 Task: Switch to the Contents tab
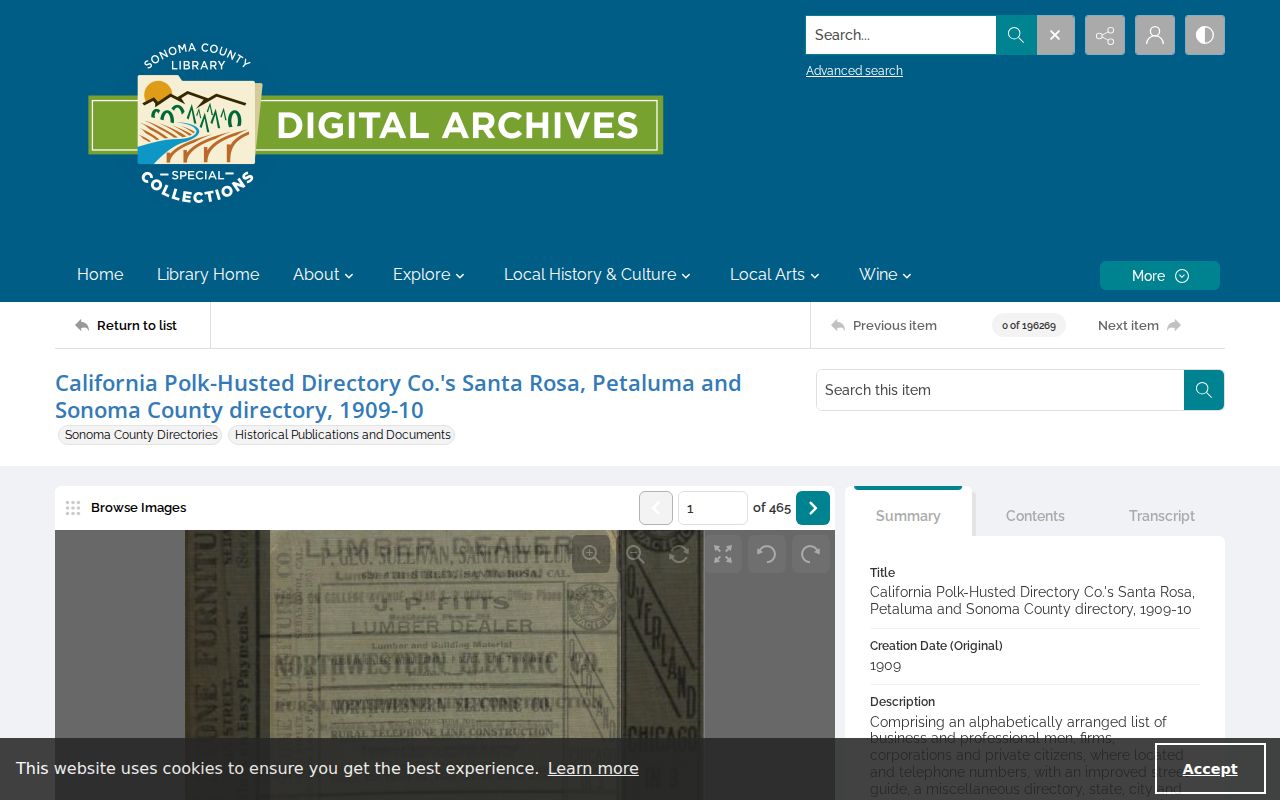1035,516
